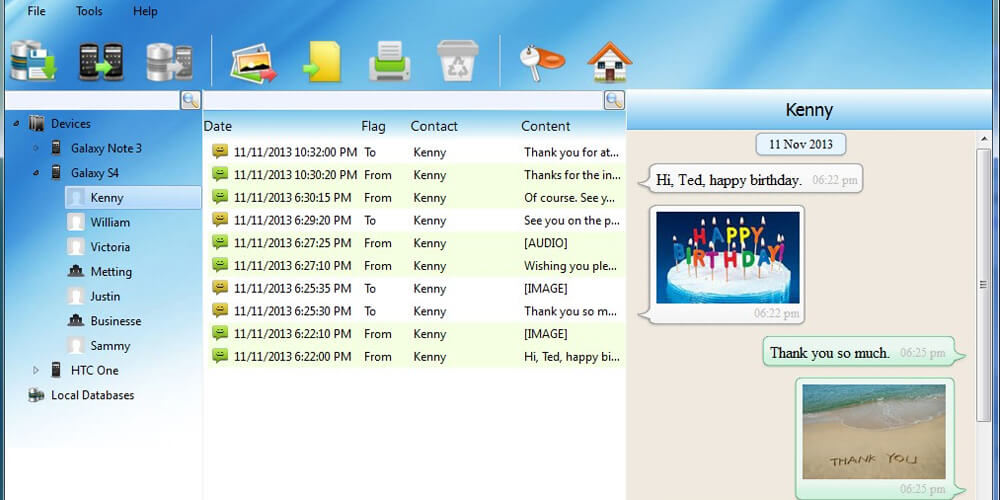
Task: Click the 11 Nov 2013 date label
Action: coord(800,144)
